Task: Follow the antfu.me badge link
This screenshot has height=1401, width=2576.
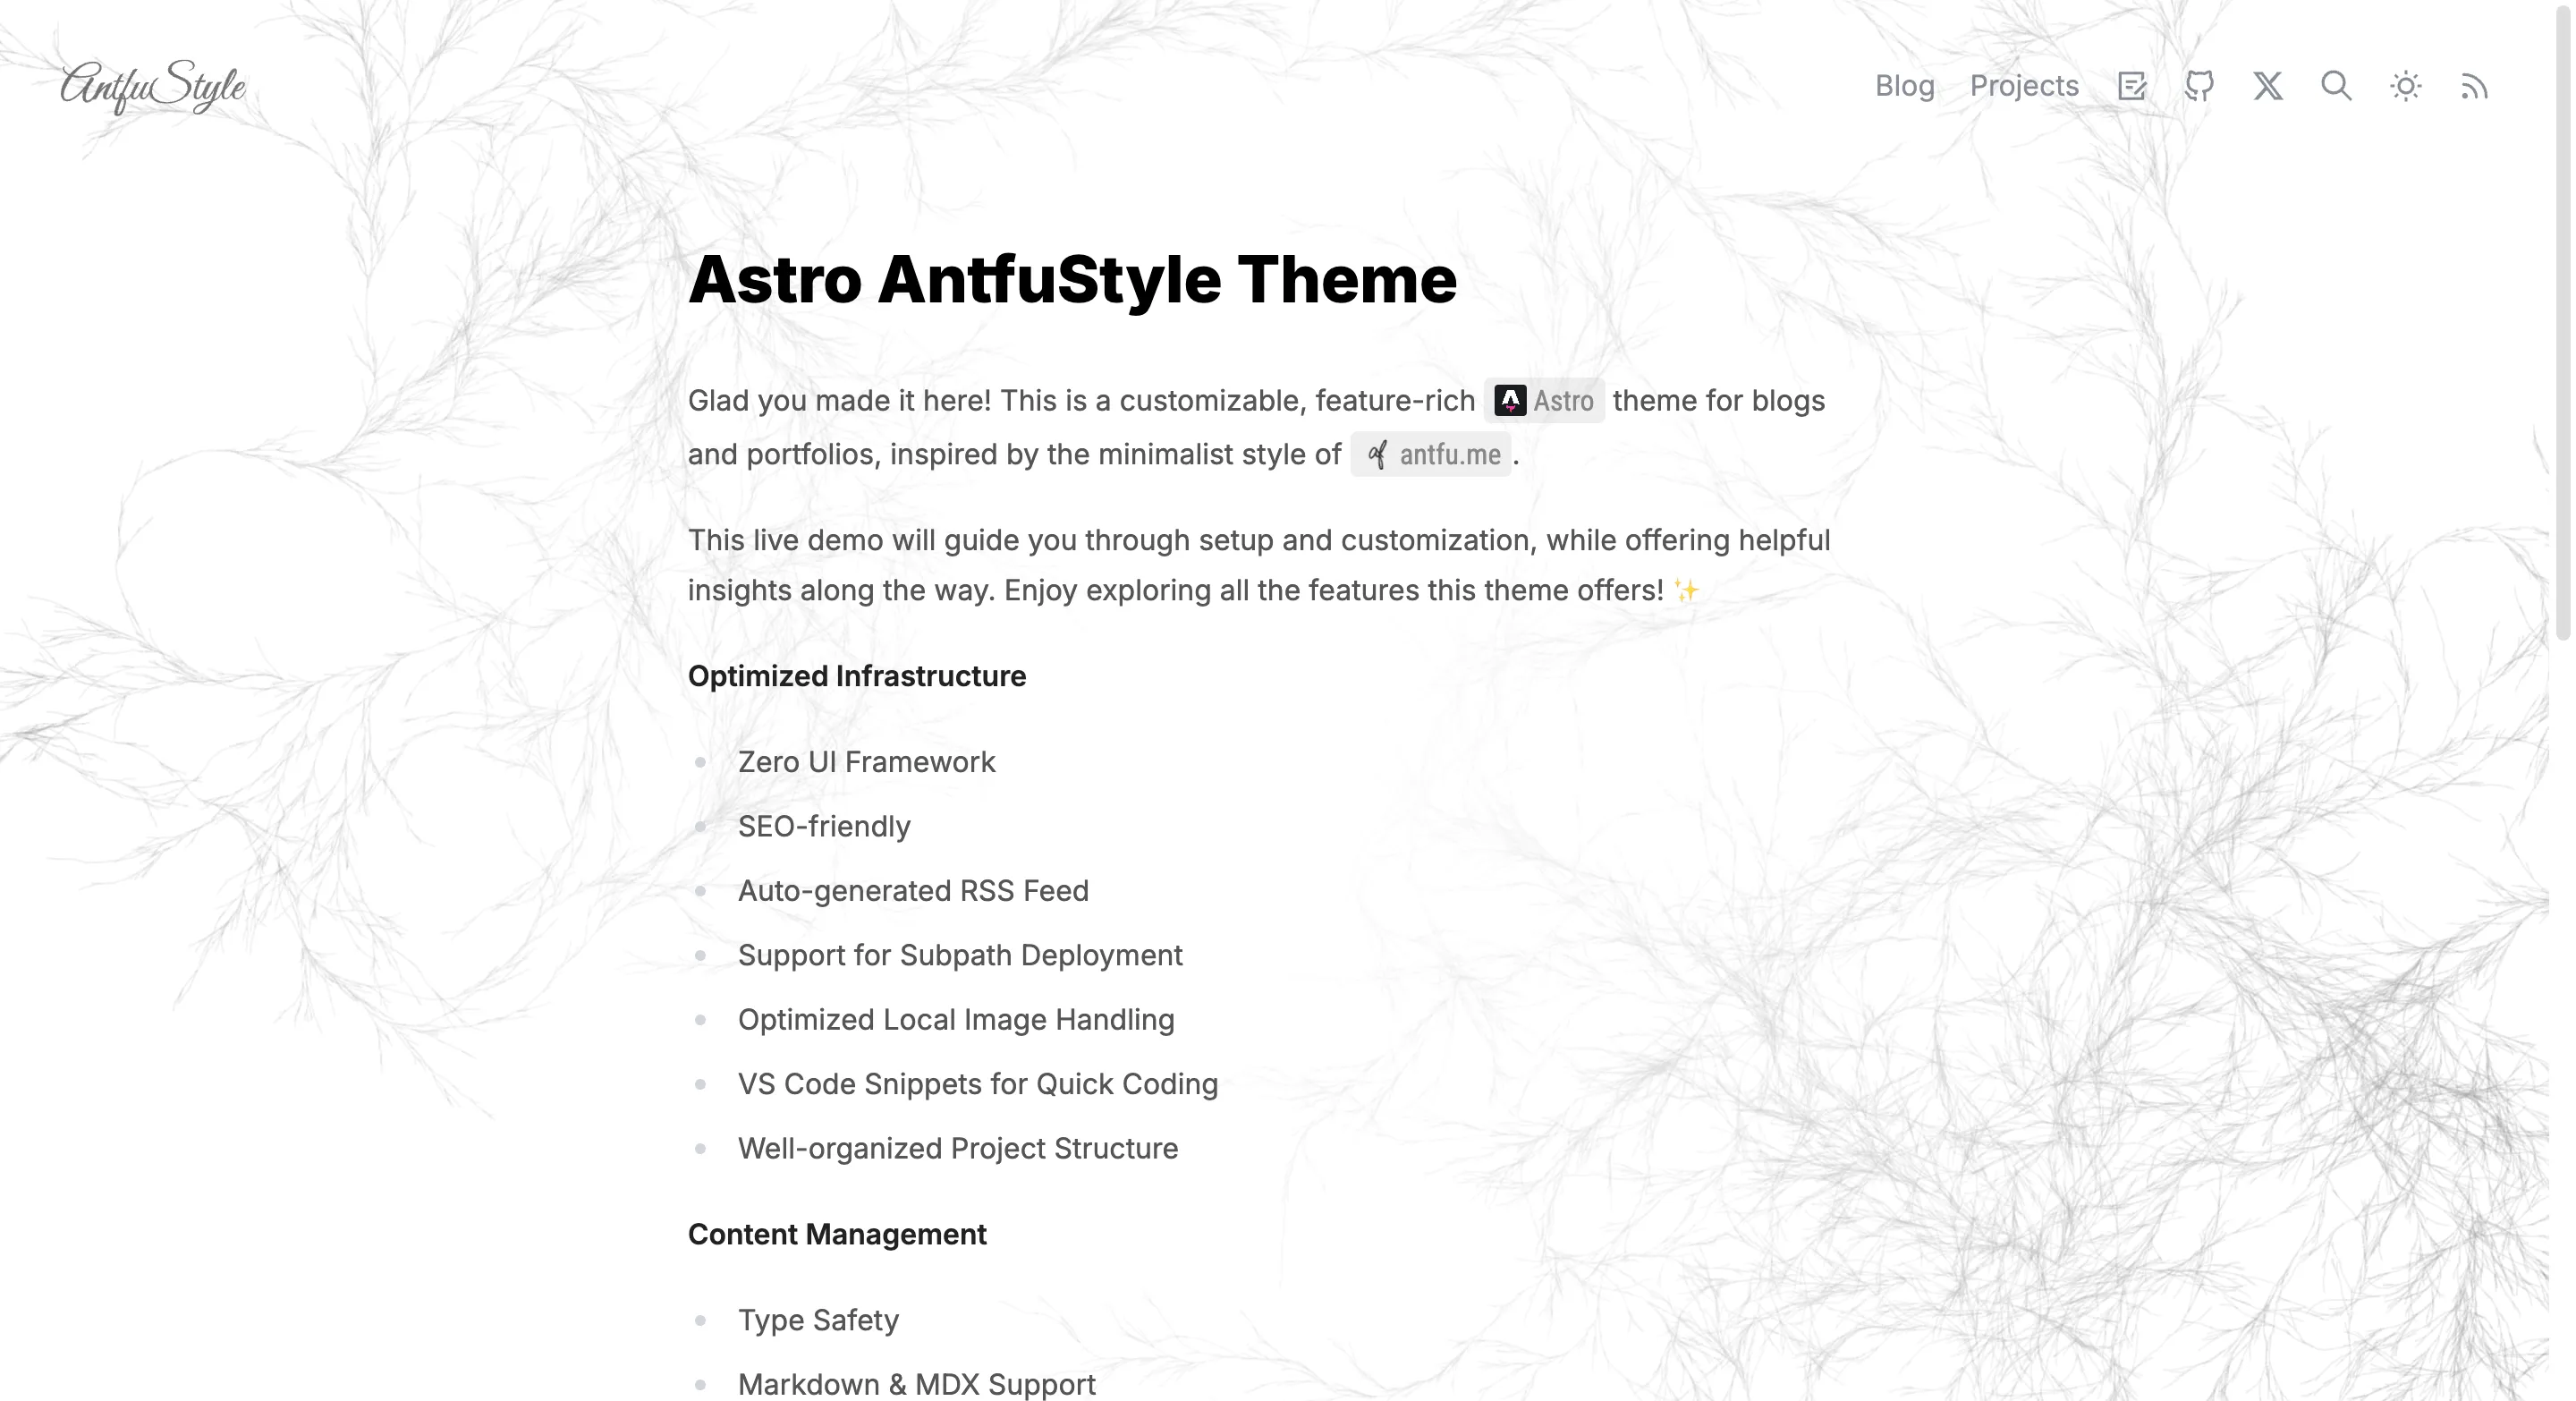Action: tap(1448, 455)
